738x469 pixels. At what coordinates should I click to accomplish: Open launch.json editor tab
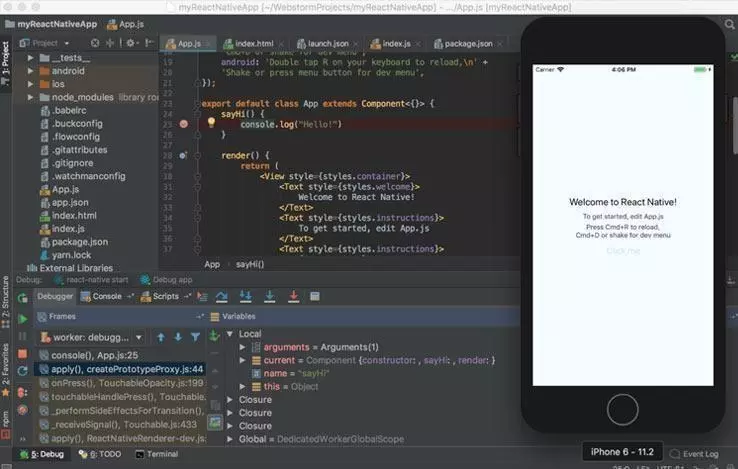pyautogui.click(x=327, y=43)
